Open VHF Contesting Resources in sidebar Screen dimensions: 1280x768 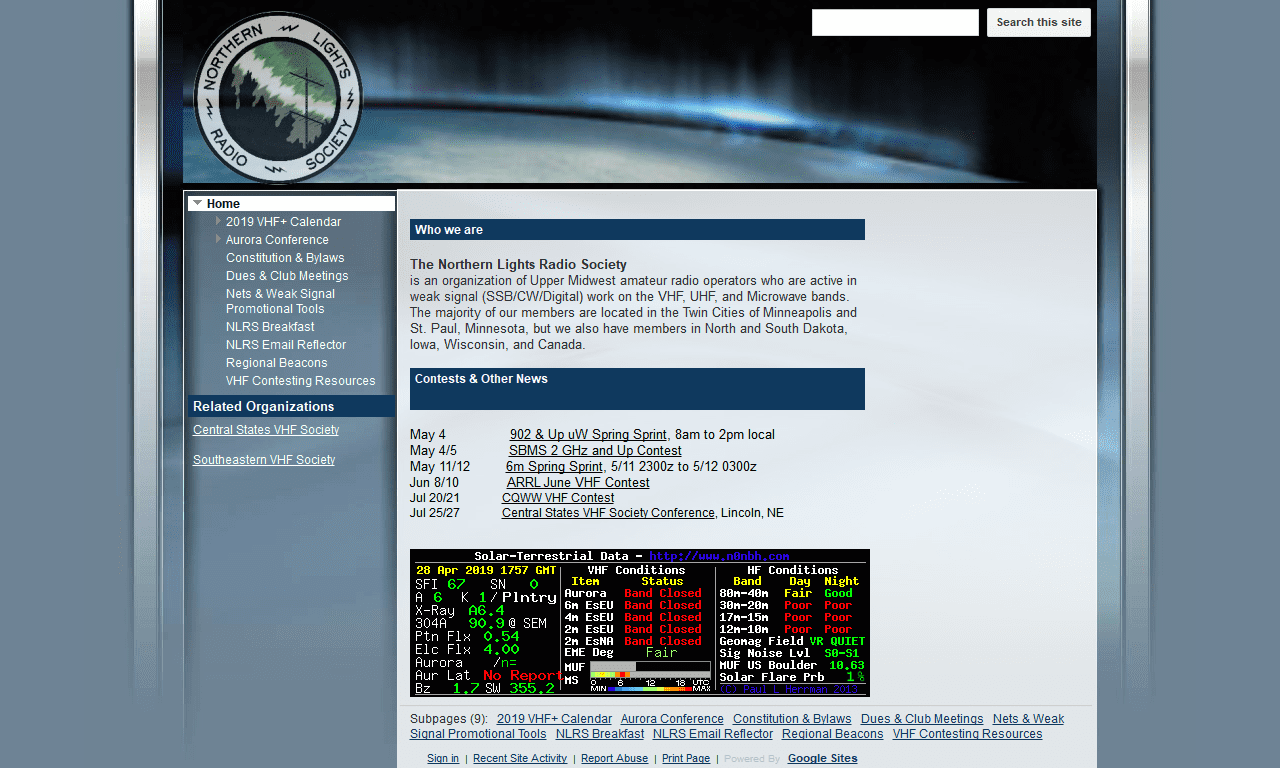300,381
